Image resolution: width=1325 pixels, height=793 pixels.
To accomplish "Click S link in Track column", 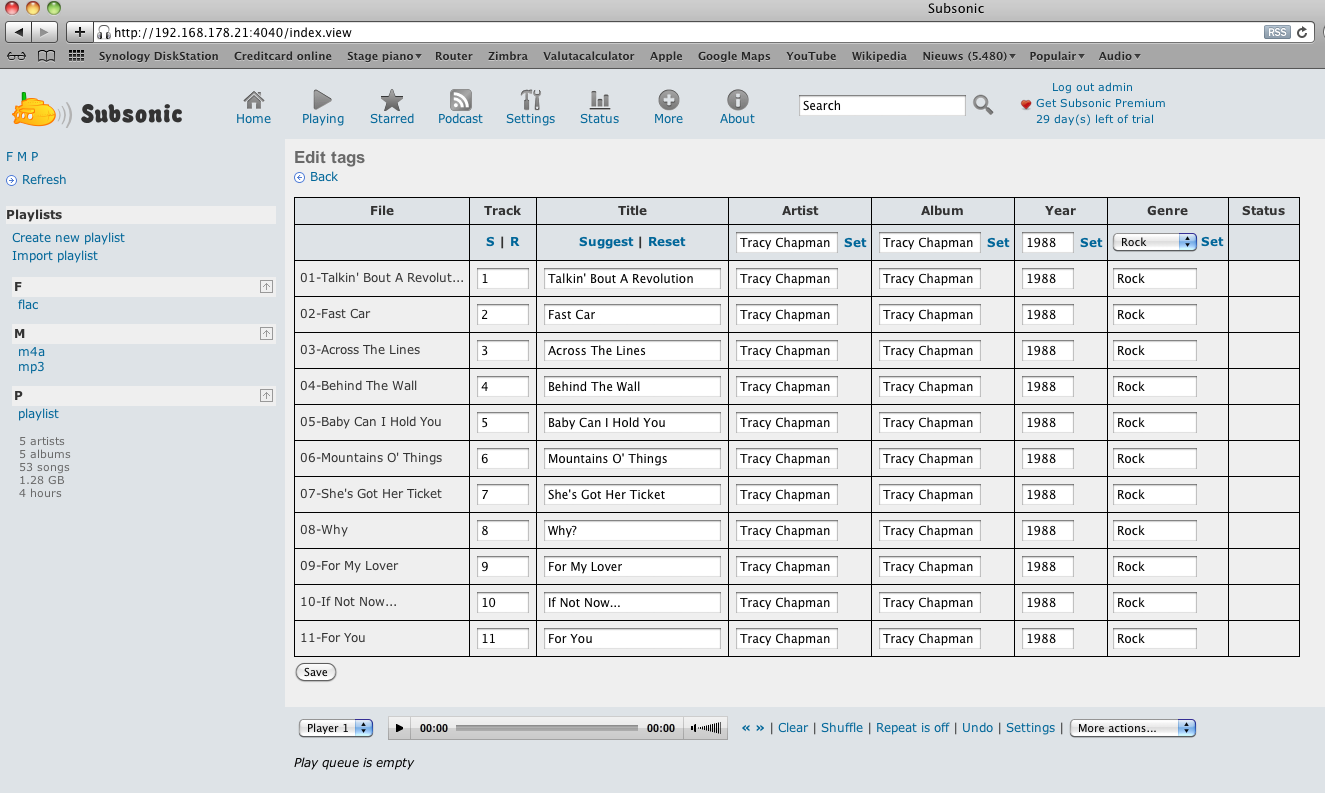I will tap(490, 242).
